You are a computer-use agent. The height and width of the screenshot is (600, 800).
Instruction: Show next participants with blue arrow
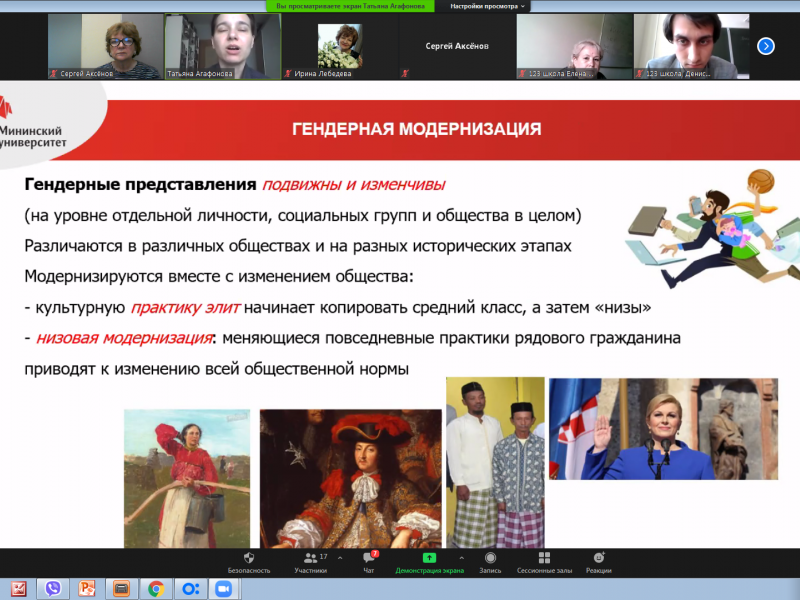(x=765, y=45)
